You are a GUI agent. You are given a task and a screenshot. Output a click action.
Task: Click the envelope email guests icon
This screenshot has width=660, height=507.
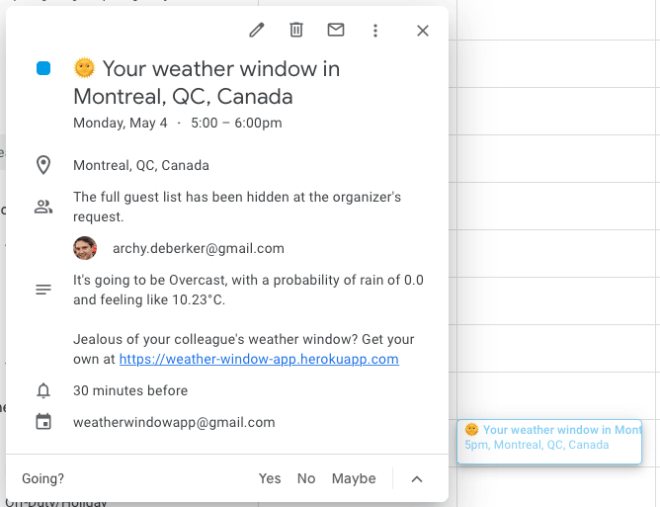click(x=336, y=30)
